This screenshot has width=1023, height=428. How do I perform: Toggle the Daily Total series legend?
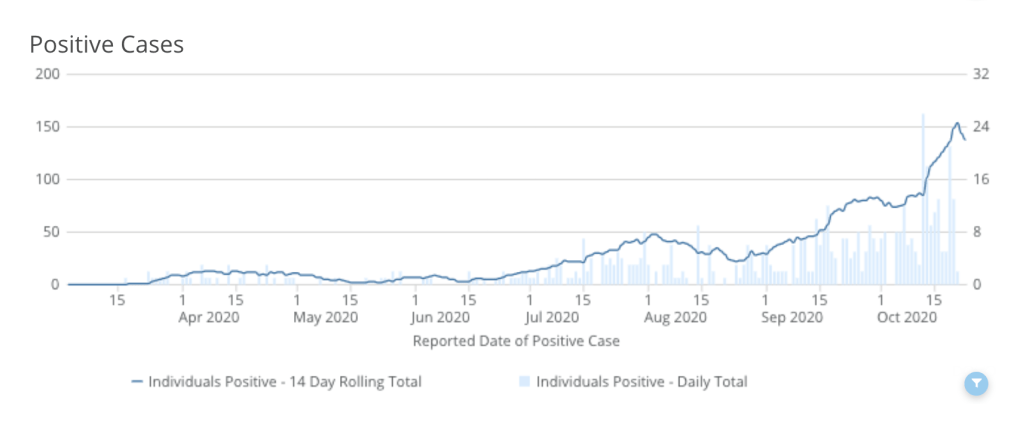pos(641,381)
